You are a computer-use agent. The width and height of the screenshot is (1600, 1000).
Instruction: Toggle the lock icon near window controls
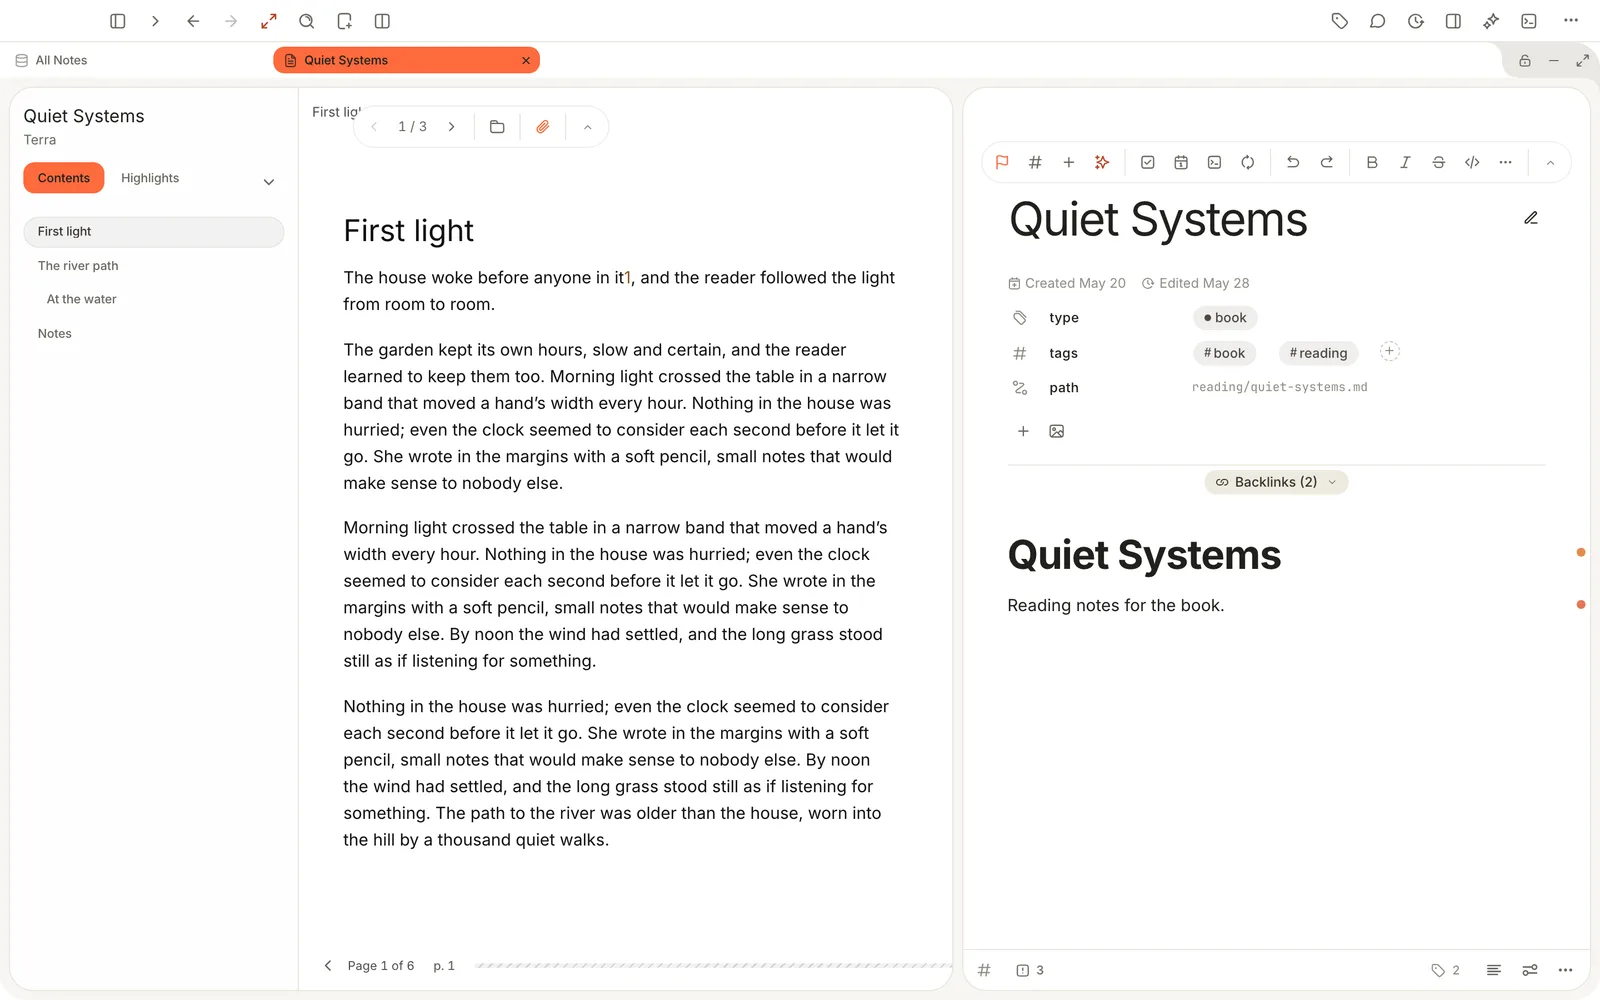[1525, 61]
